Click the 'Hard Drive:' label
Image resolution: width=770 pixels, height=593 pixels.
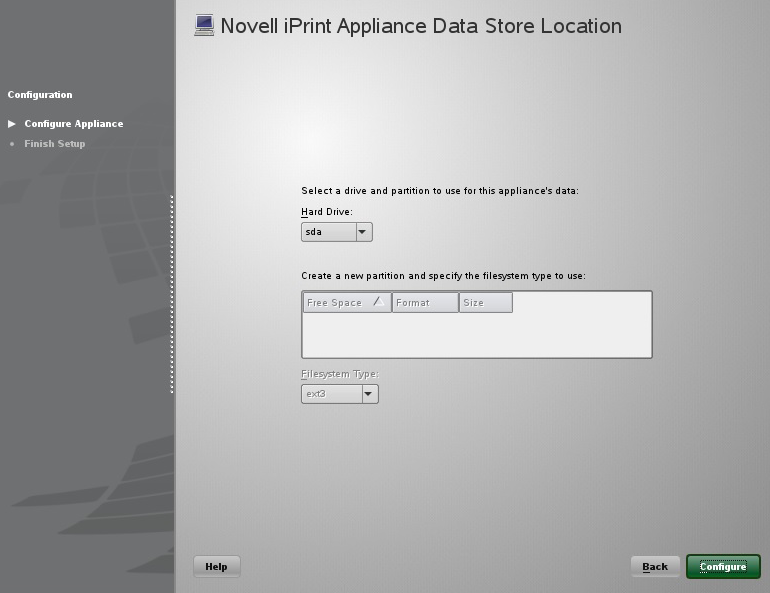point(327,212)
